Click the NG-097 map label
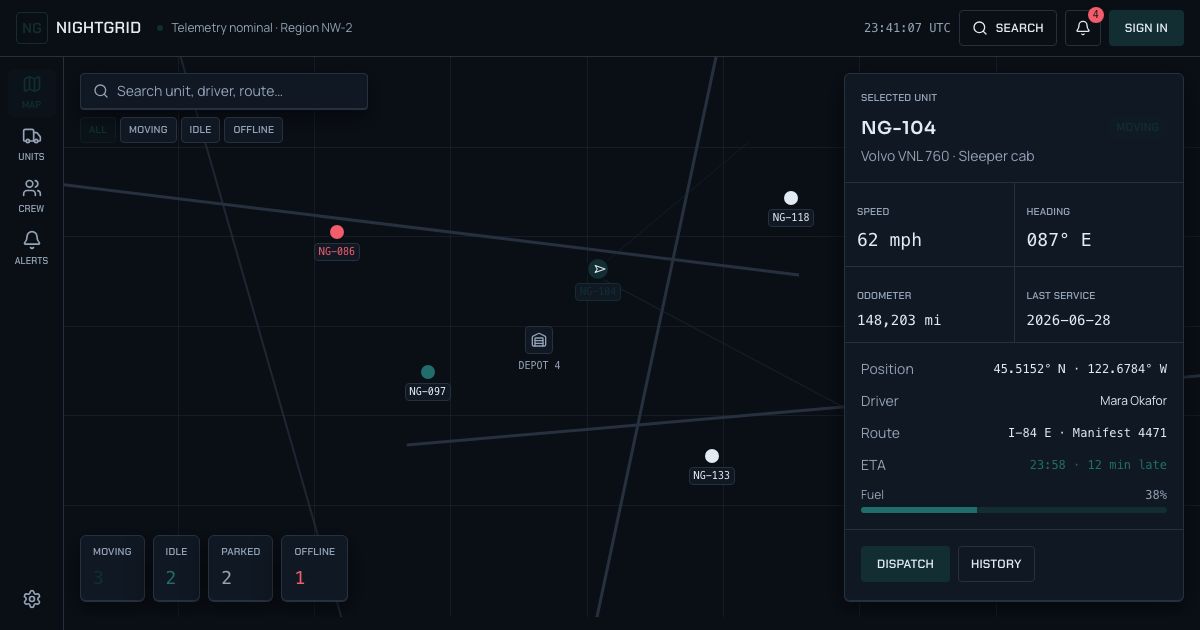 pos(428,392)
